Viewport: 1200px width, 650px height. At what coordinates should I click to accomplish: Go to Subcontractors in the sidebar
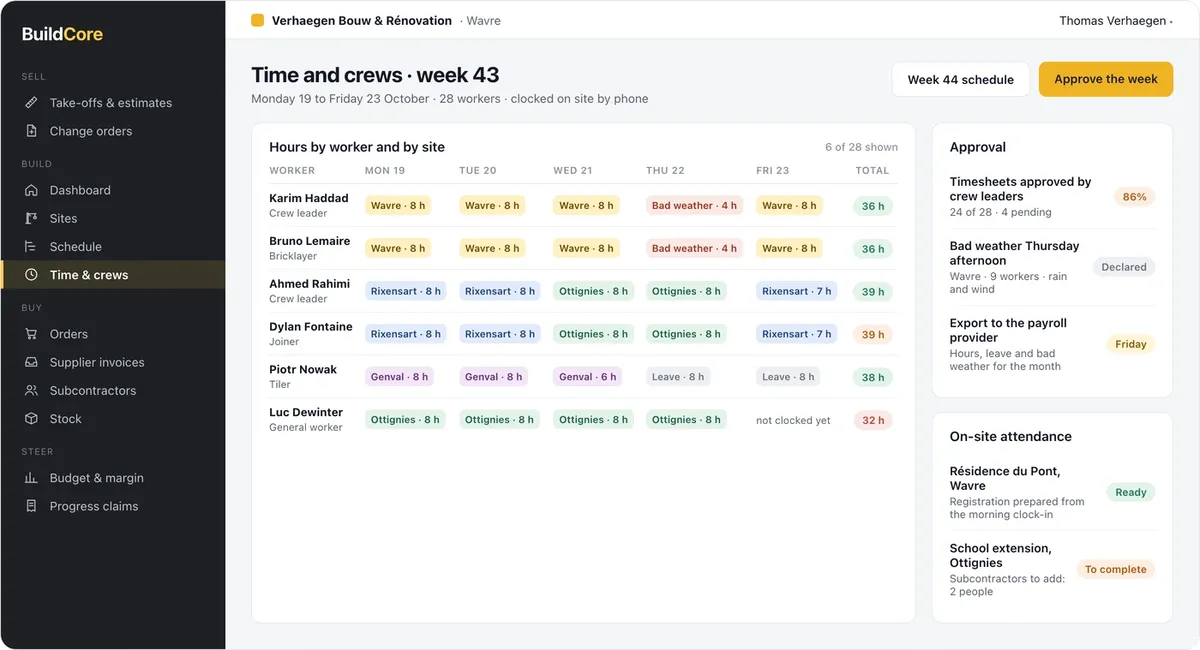click(x=113, y=391)
